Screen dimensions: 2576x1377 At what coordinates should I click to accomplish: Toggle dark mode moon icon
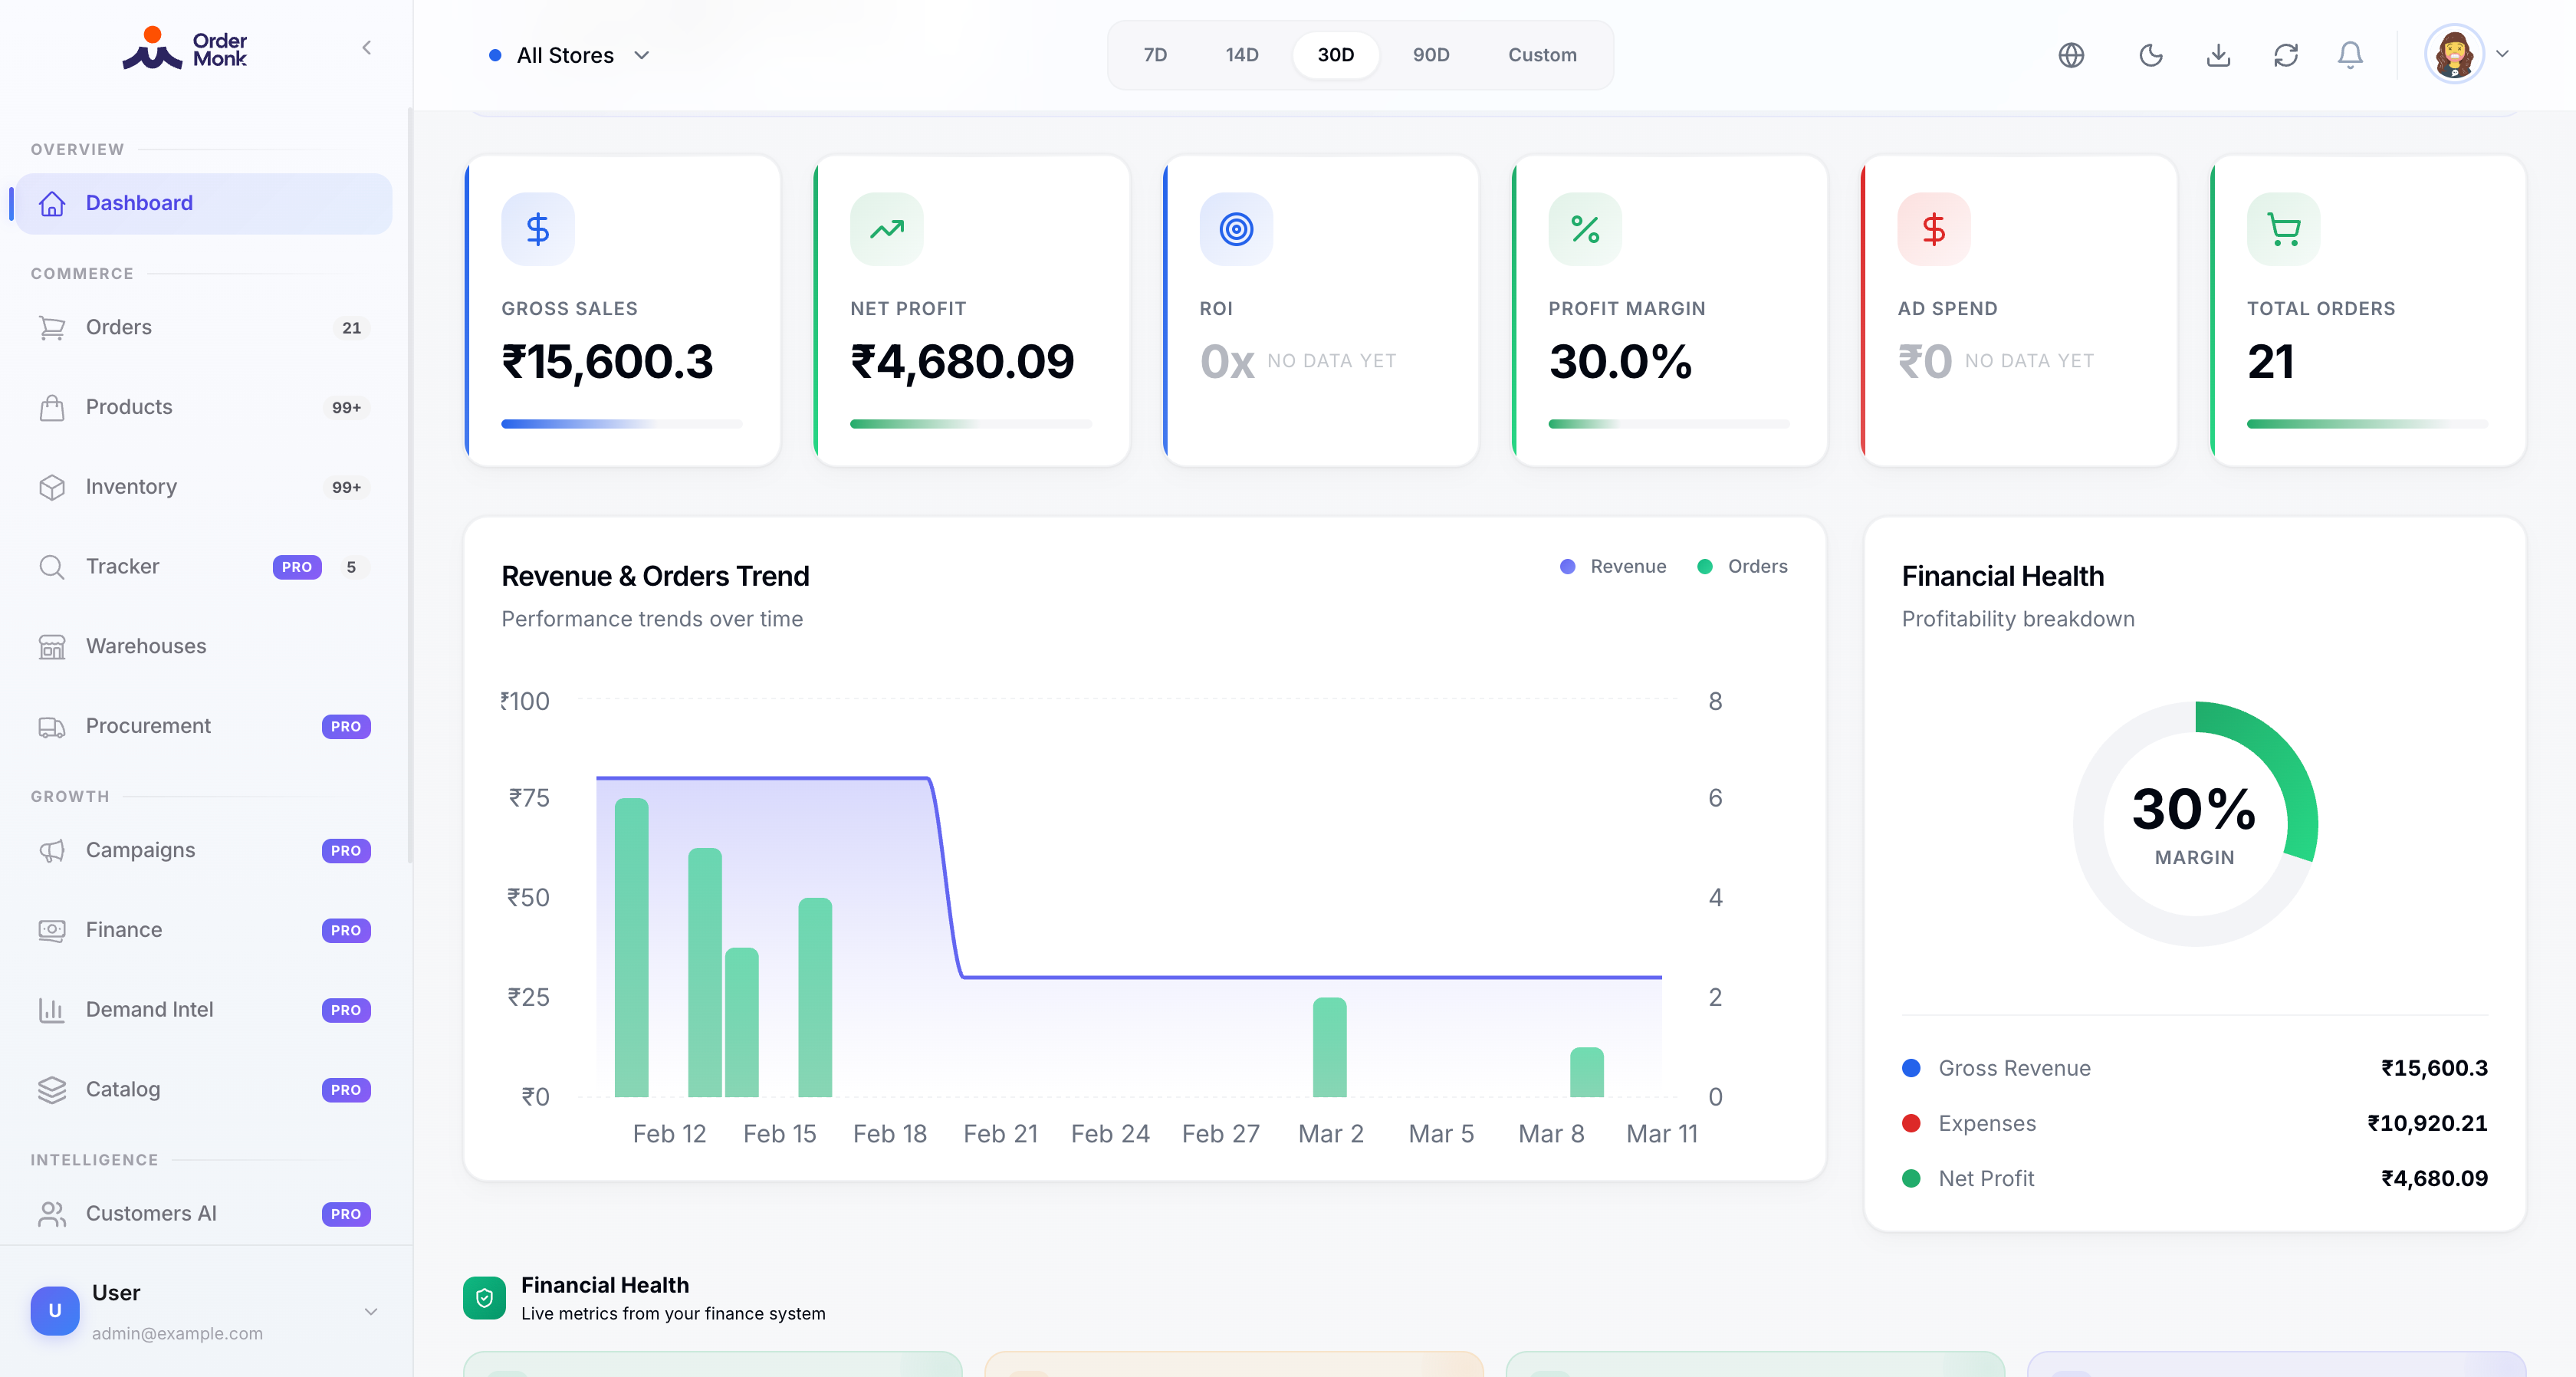[x=2150, y=55]
